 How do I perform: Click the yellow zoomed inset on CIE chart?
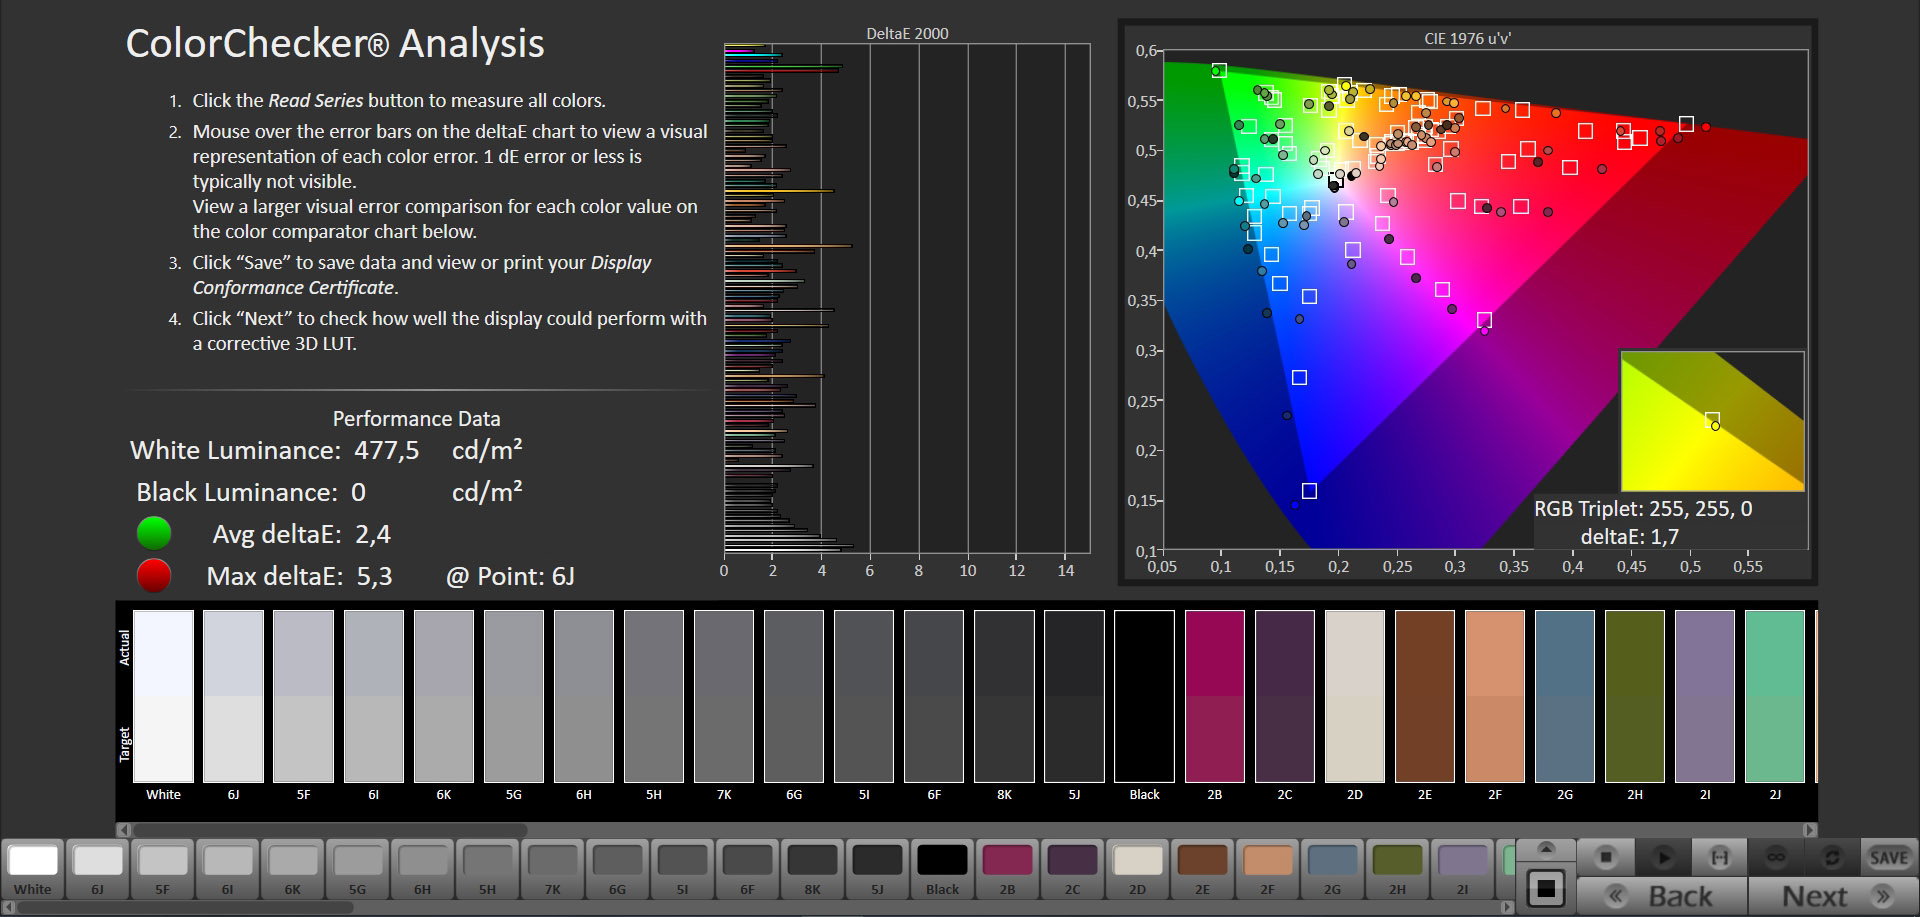(1712, 420)
